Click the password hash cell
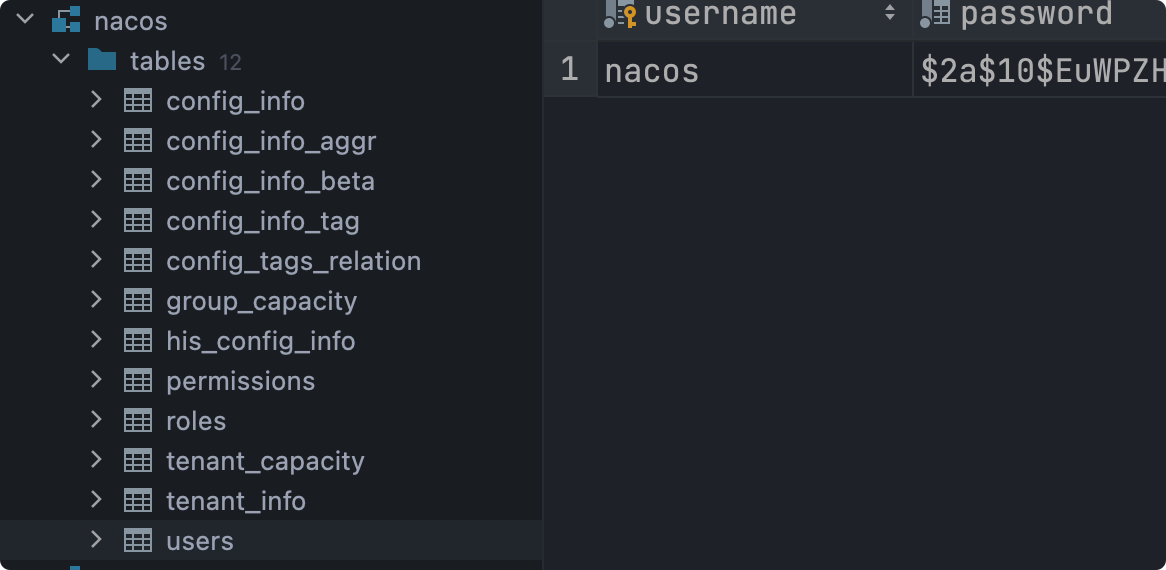The height and width of the screenshot is (570, 1166). 1040,71
